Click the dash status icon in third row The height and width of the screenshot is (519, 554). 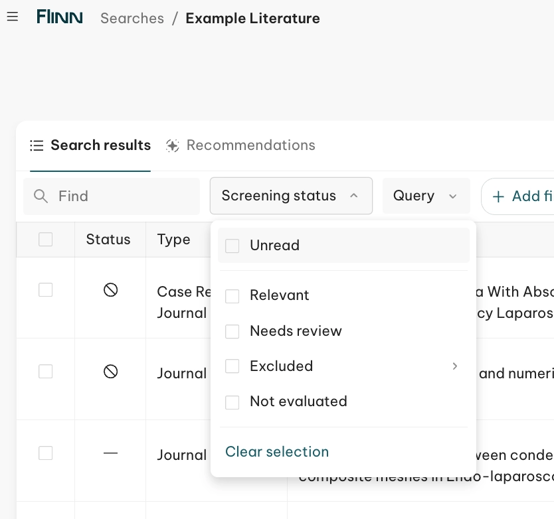tap(111, 453)
